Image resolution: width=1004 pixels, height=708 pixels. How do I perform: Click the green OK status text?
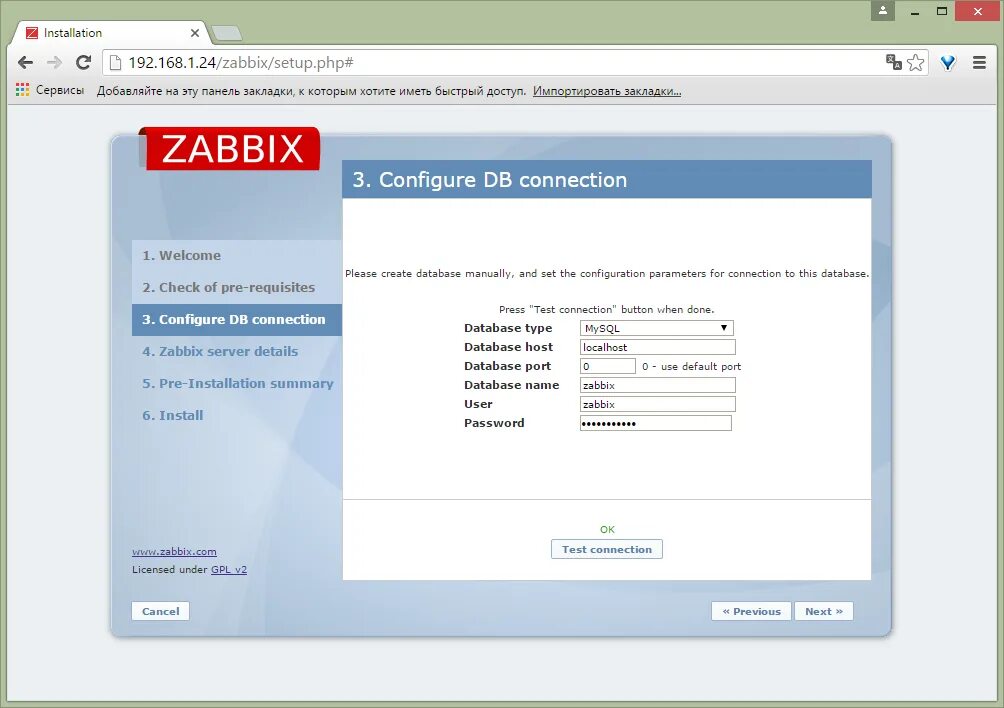click(607, 529)
